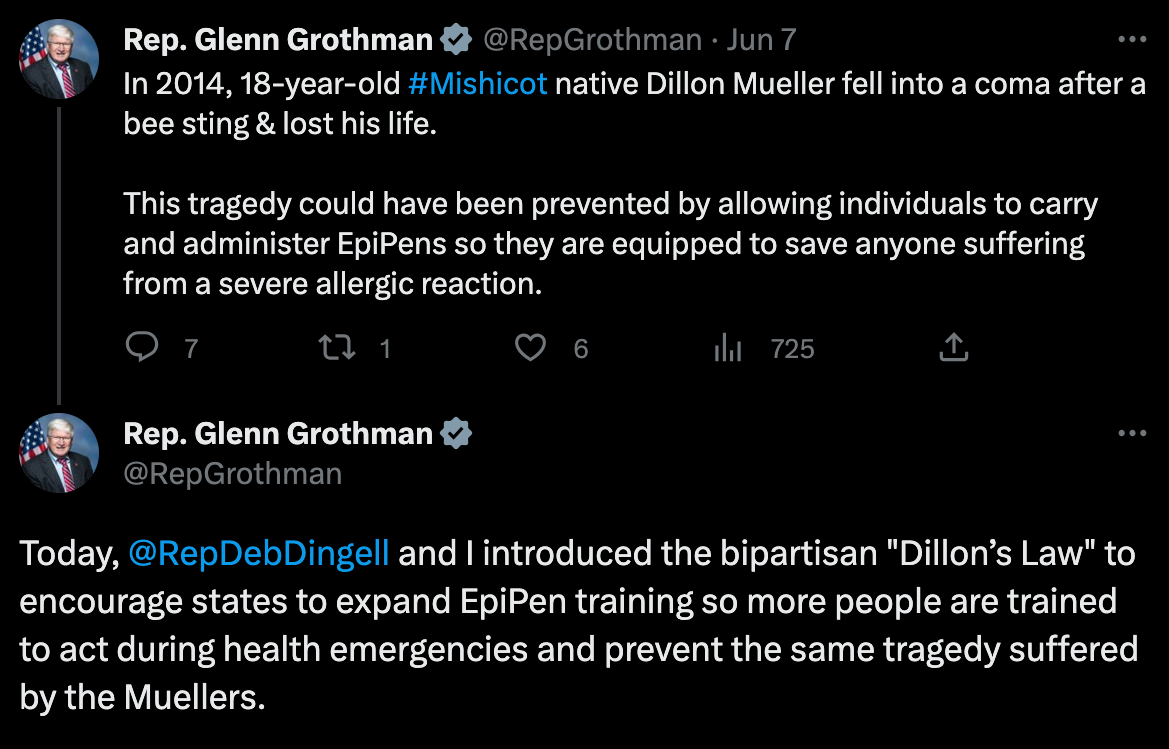Click the verified badge on second tweet
1169x749 pixels.
(x=456, y=434)
